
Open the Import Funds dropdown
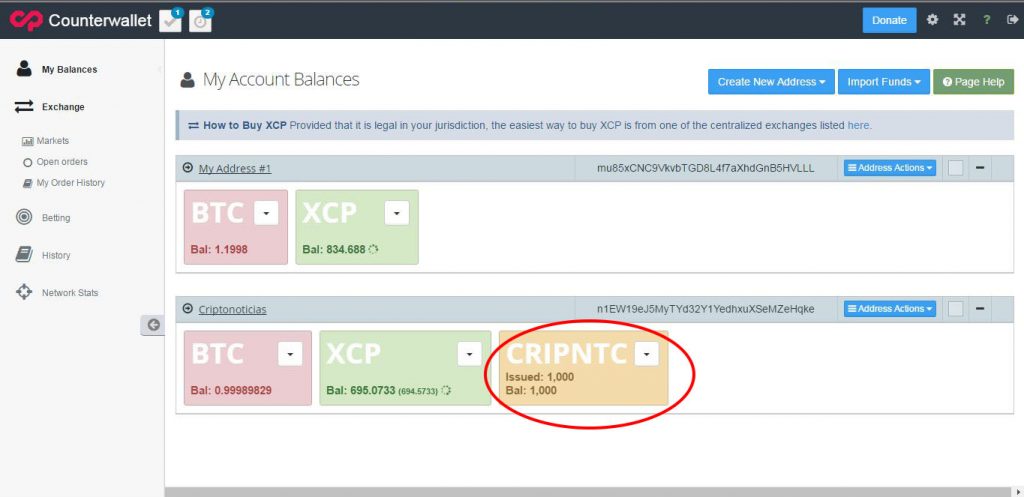tap(884, 82)
